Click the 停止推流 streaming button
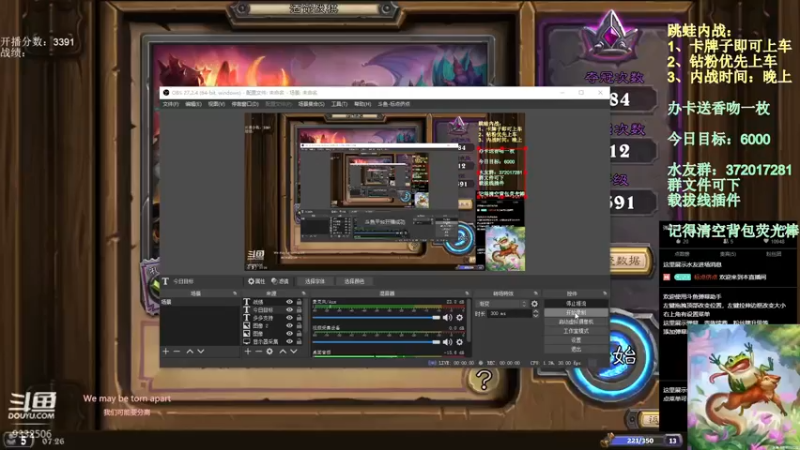800x450 pixels. click(x=576, y=304)
